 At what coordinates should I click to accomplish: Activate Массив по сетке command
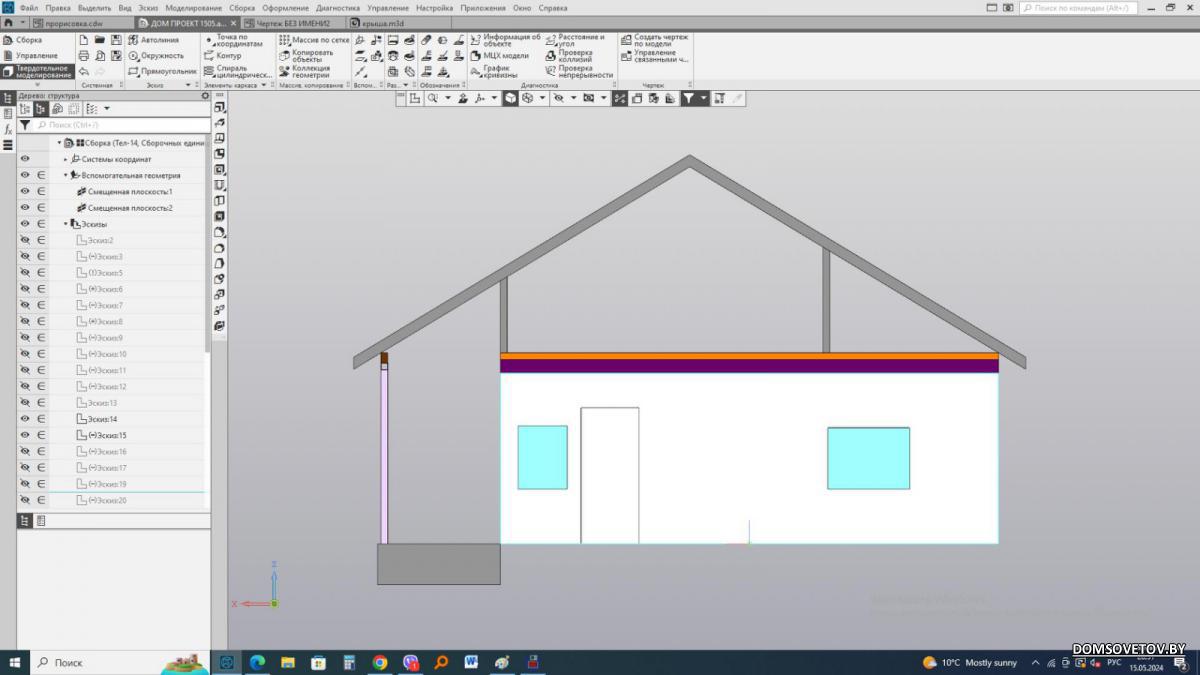pos(314,40)
